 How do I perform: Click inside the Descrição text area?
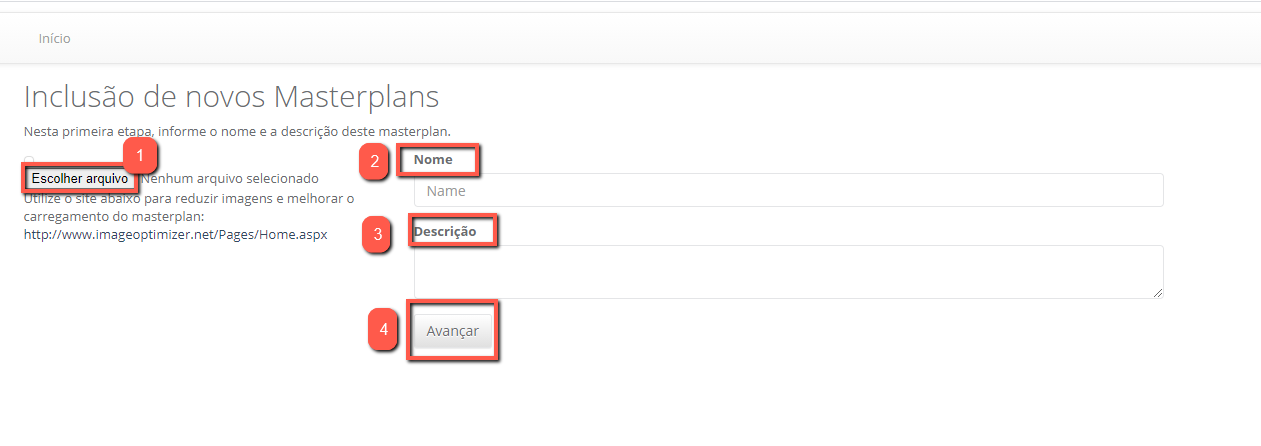788,271
